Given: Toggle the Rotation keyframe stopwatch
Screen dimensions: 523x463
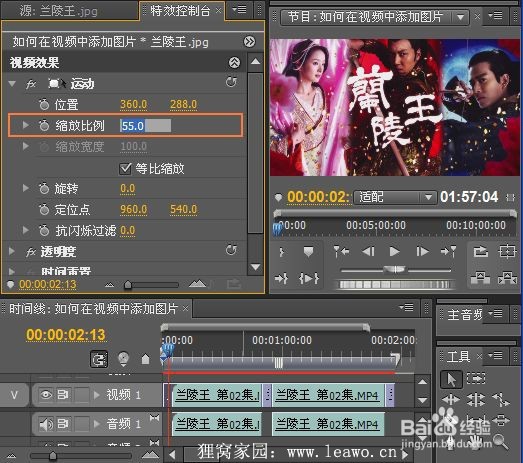Looking at the screenshot, I should point(44,188).
